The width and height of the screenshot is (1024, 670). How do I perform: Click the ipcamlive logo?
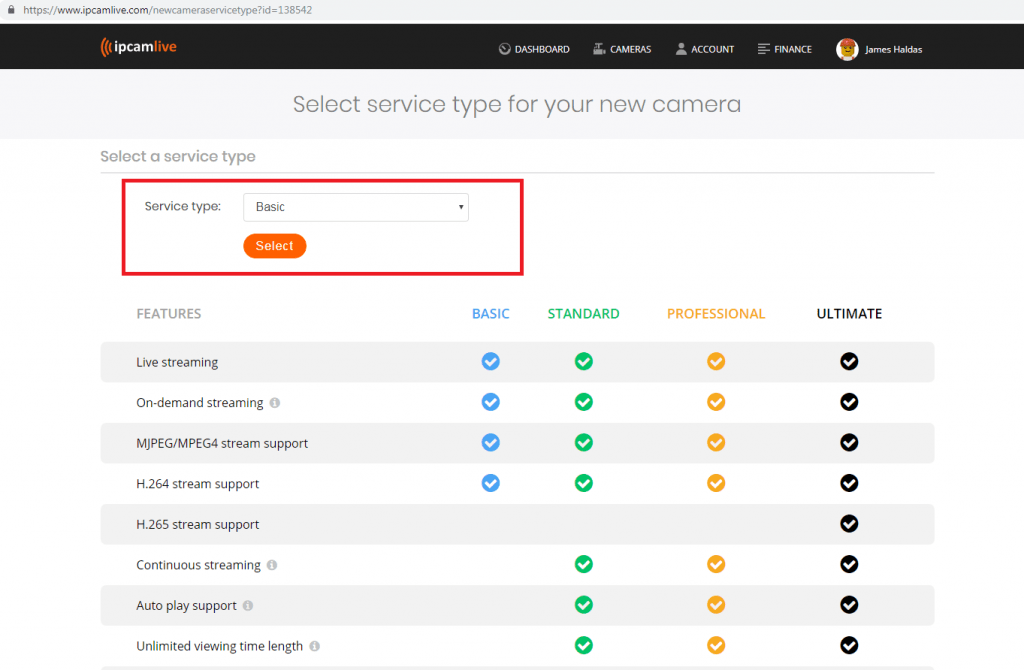pyautogui.click(x=138, y=46)
